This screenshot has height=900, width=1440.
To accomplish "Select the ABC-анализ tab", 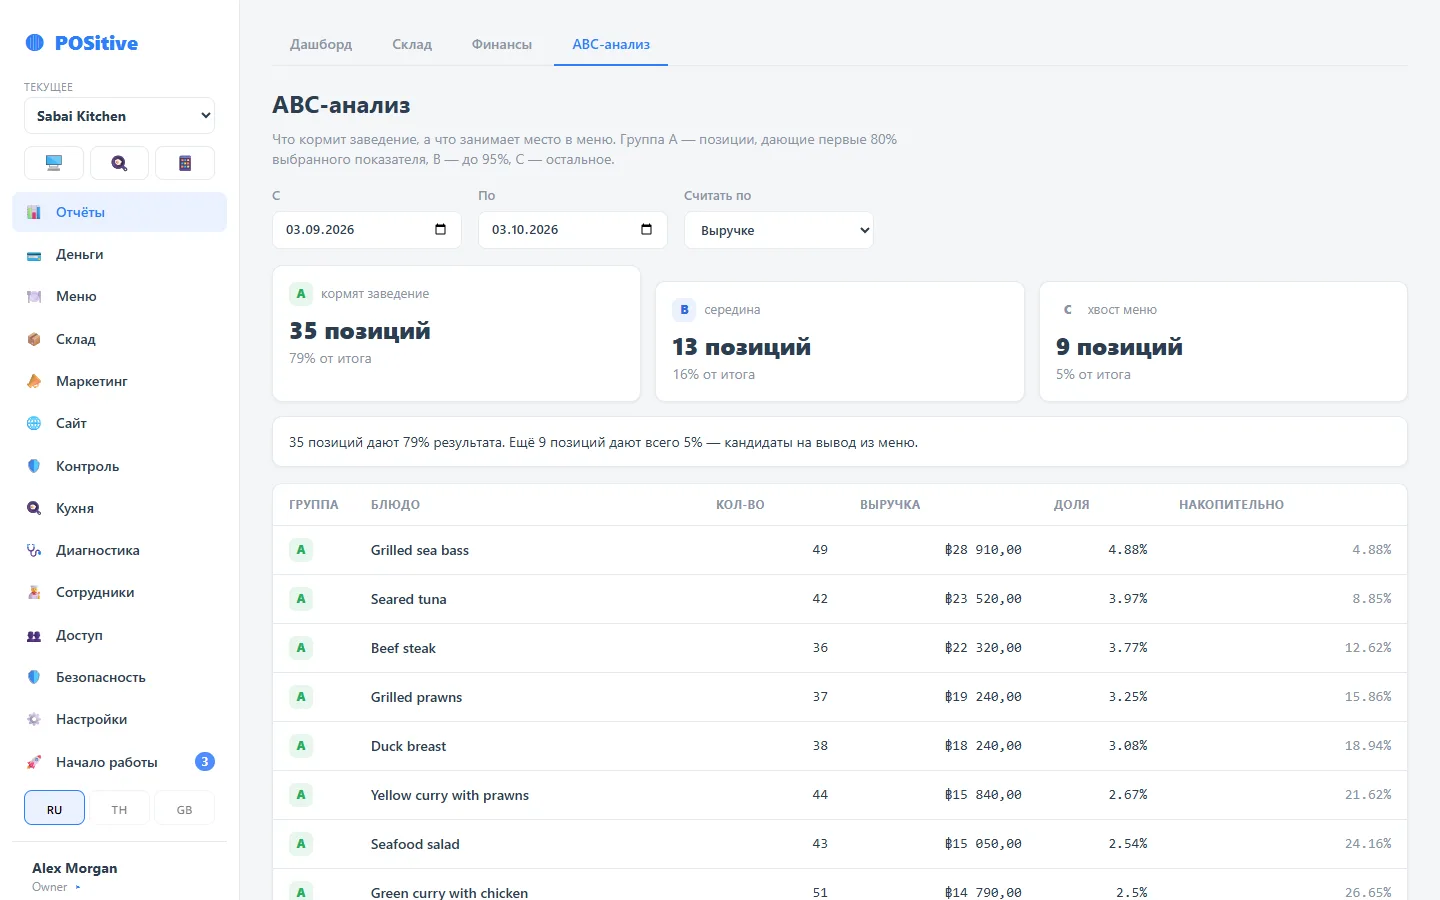I will point(611,44).
